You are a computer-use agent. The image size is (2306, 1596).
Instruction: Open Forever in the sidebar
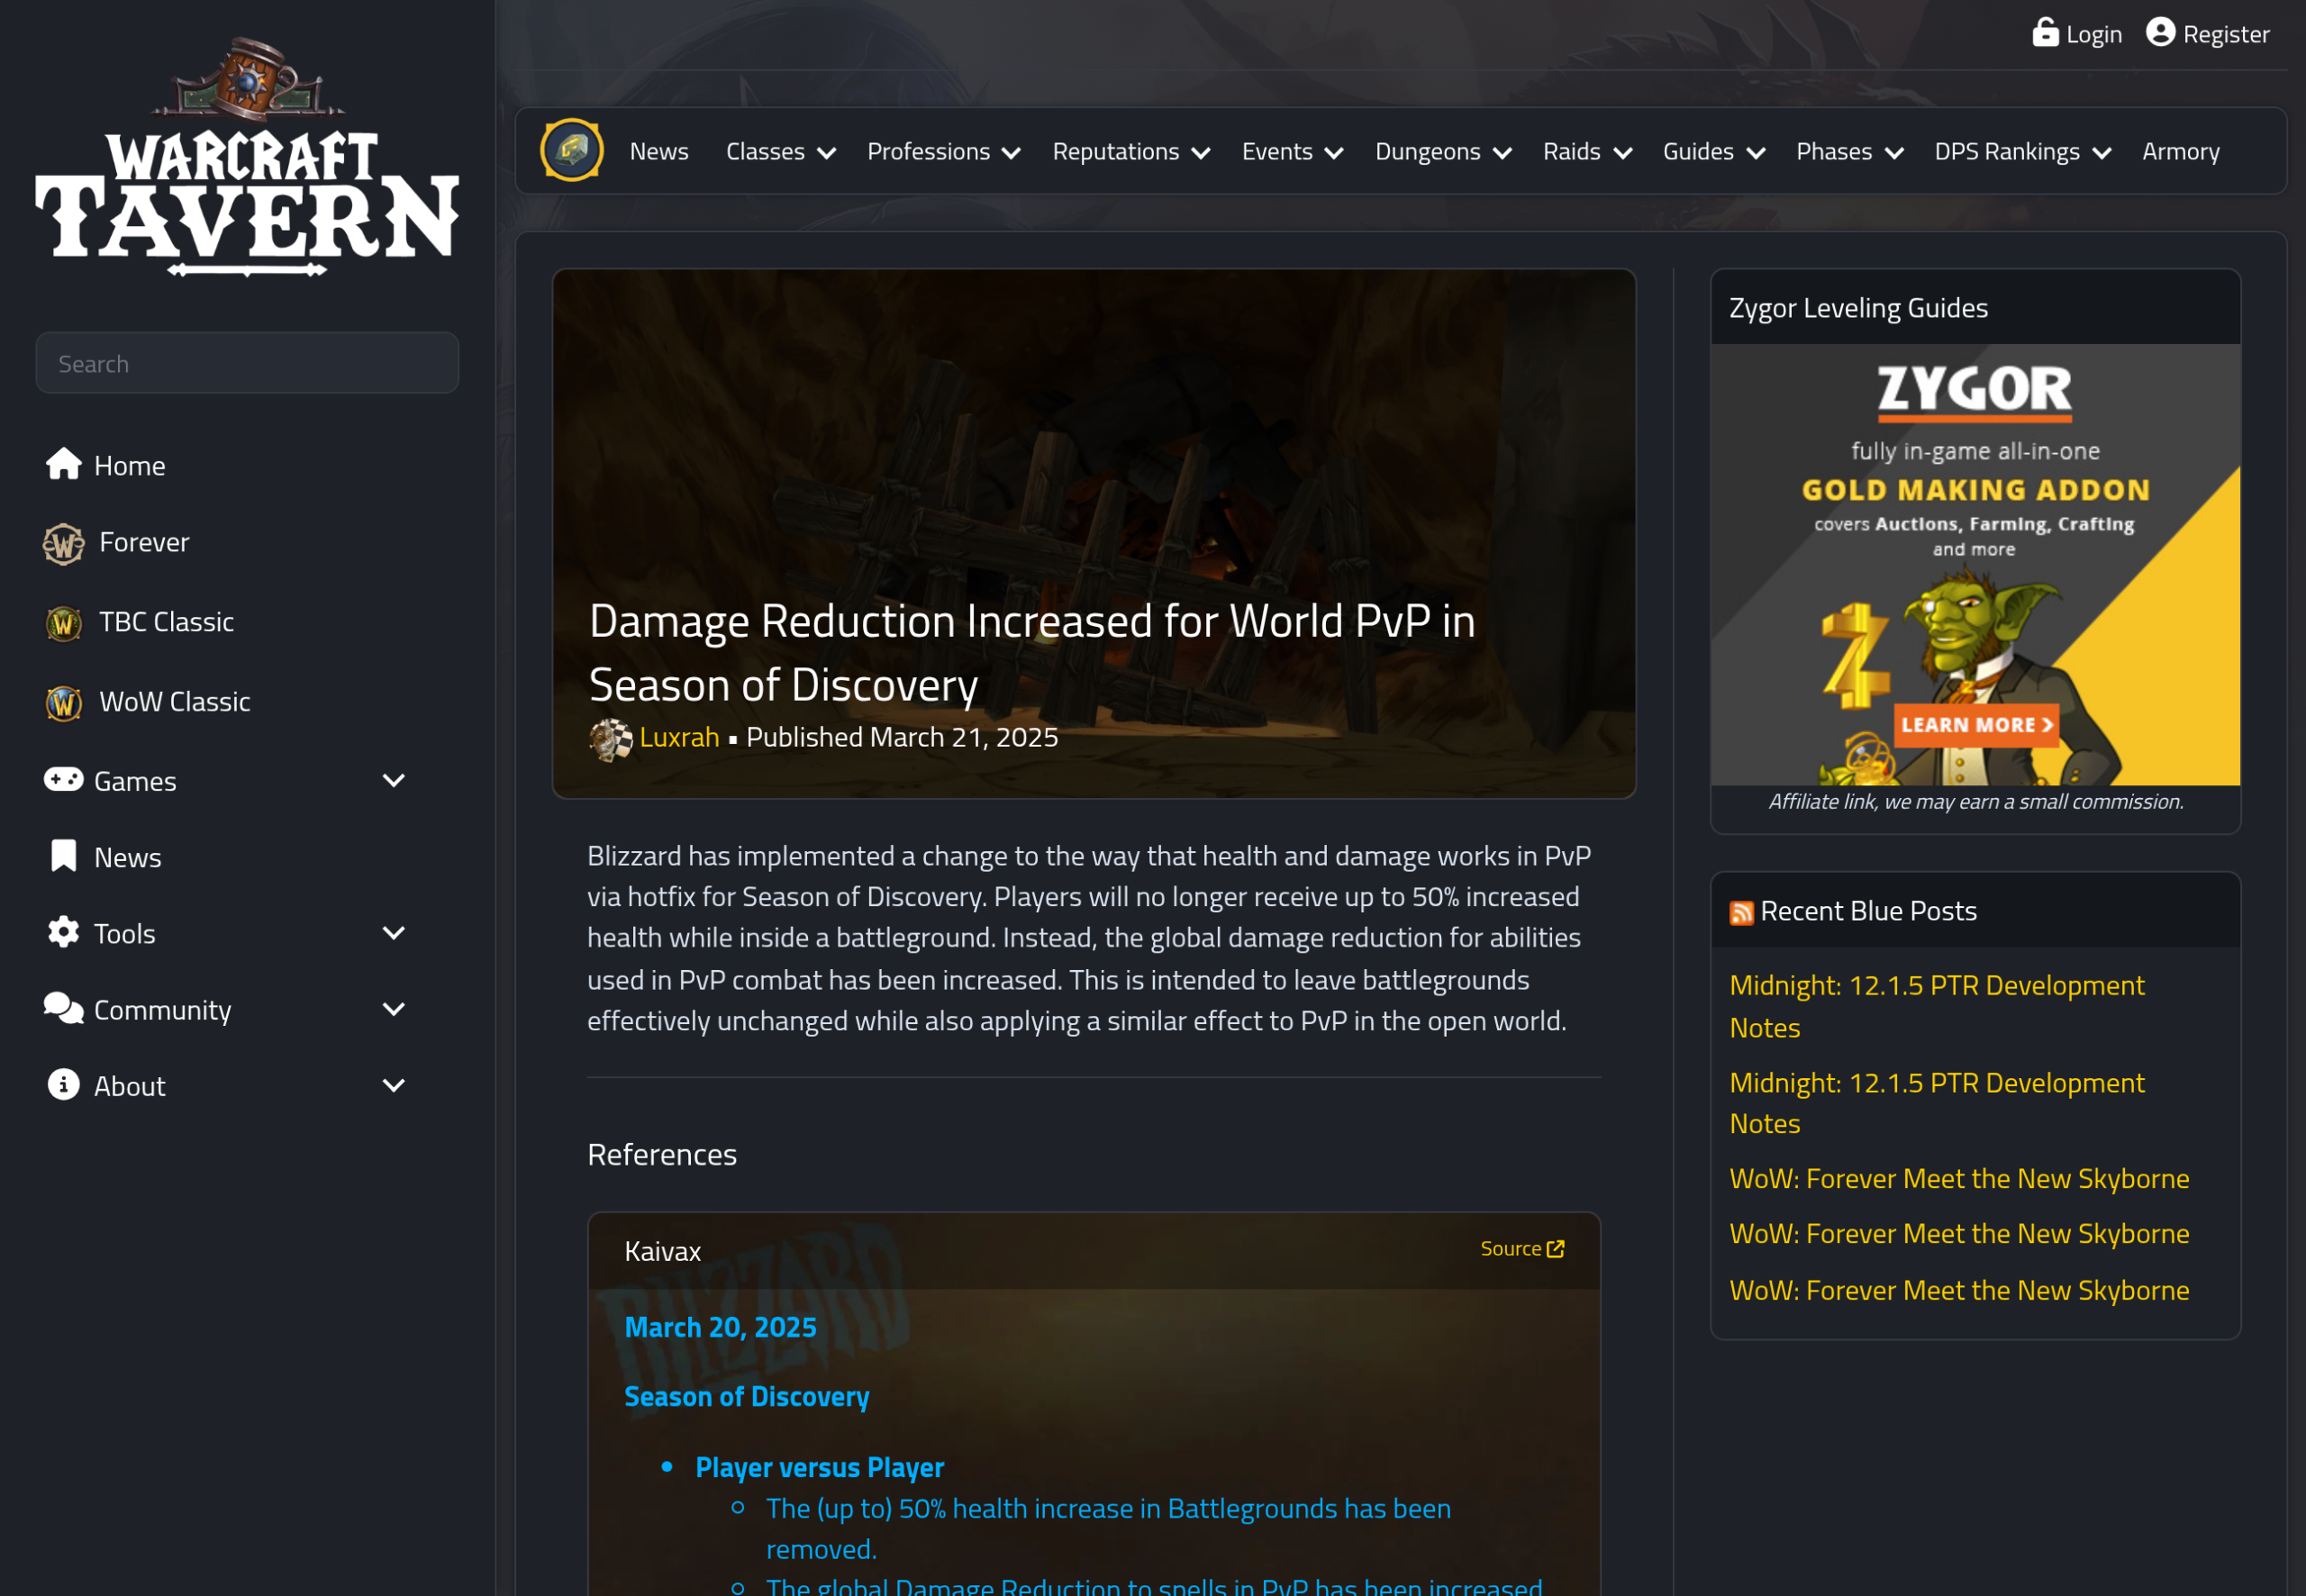[x=144, y=542]
